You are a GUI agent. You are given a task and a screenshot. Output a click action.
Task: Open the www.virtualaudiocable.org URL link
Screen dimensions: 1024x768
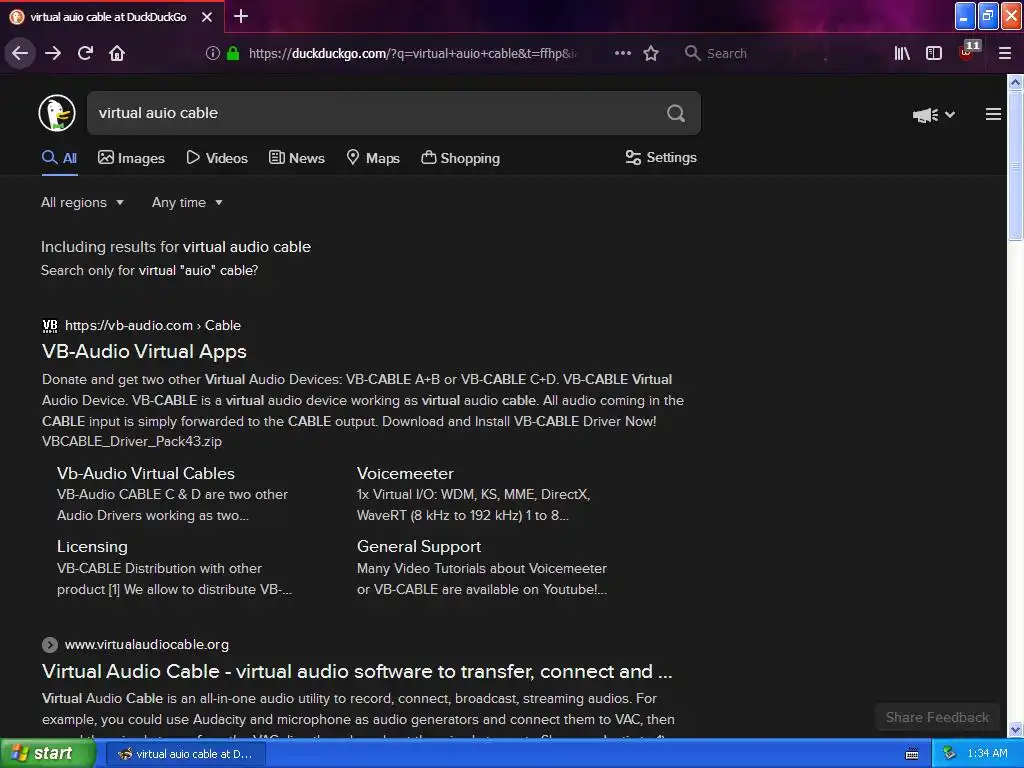click(147, 645)
